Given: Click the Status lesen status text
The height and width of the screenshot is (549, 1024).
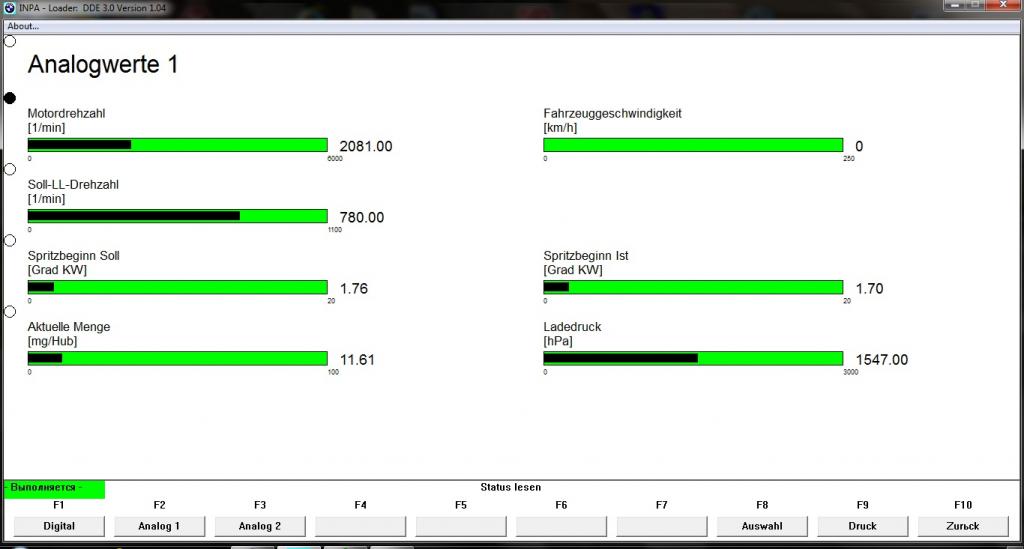Looking at the screenshot, I should pyautogui.click(x=511, y=487).
